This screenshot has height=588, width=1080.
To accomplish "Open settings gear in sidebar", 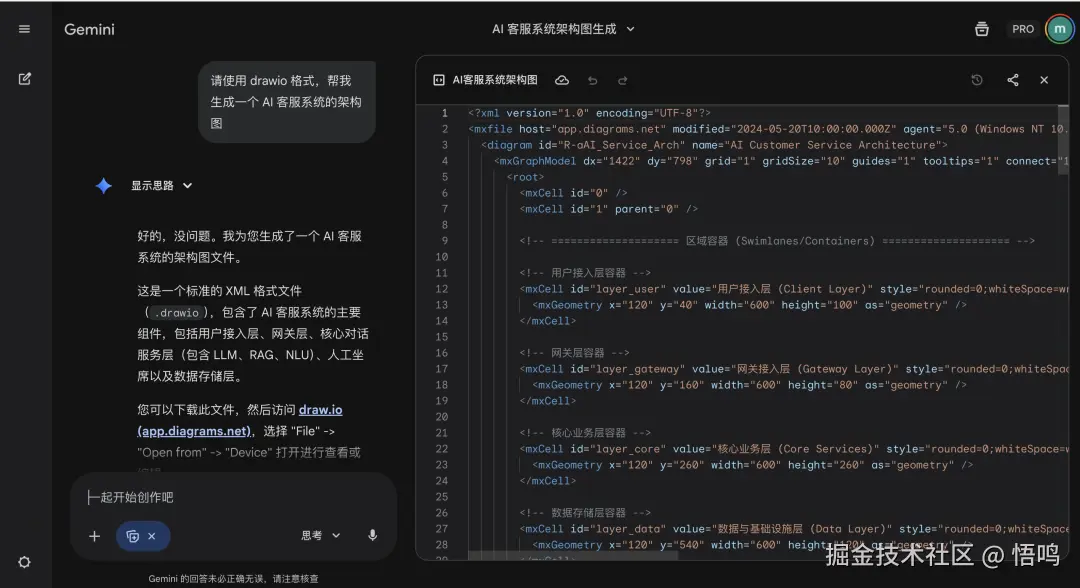I will tap(24, 562).
